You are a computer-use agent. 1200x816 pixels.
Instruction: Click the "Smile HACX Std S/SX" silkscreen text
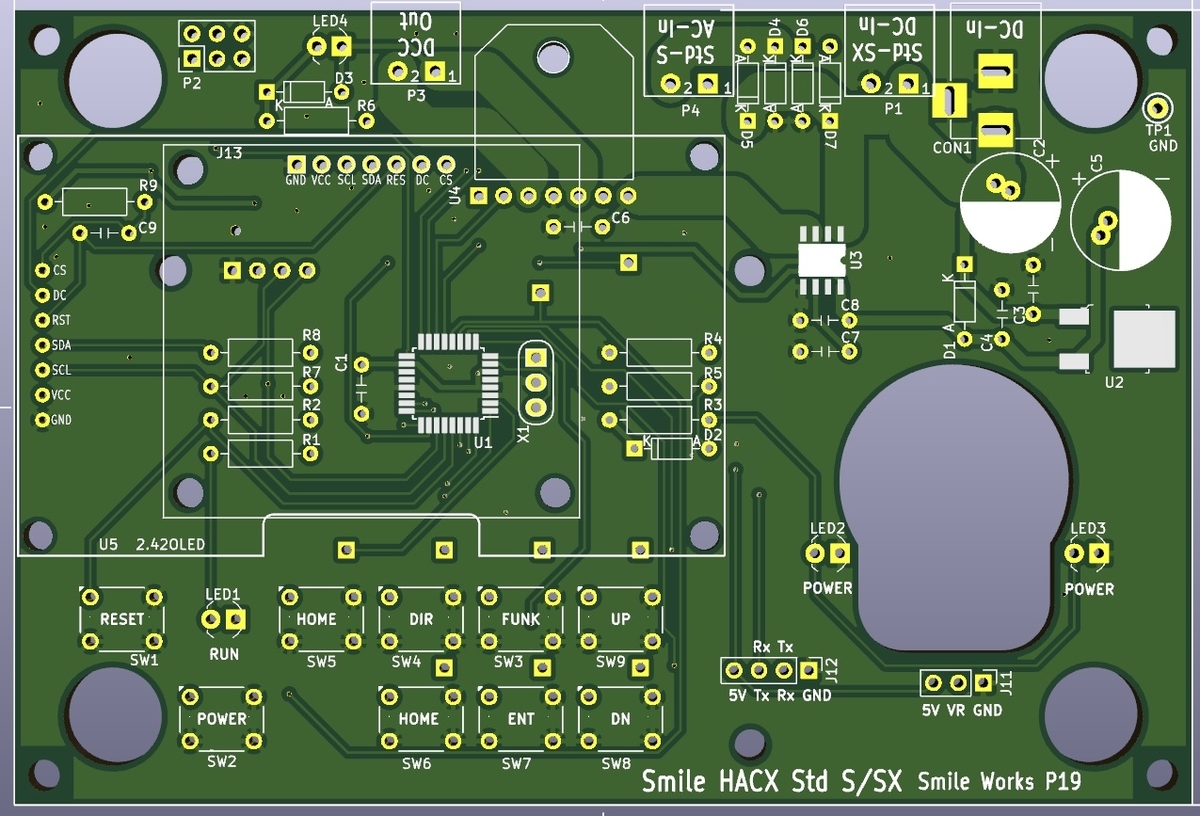pyautogui.click(x=772, y=781)
